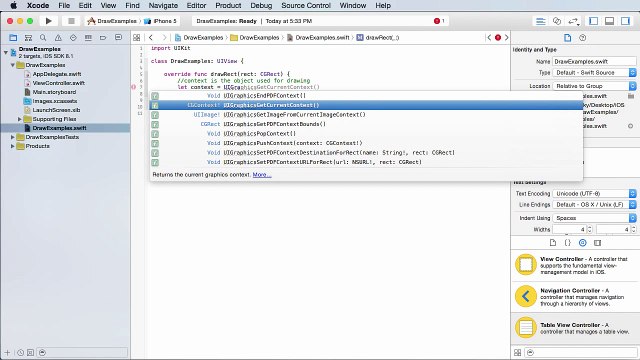This screenshot has width=640, height=360.
Task: Open the Type dropdown Default - Swift Source
Action: pos(594,73)
